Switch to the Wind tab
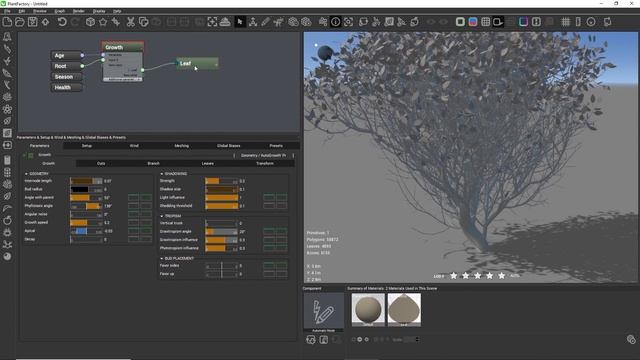The image size is (640, 360). pyautogui.click(x=134, y=146)
